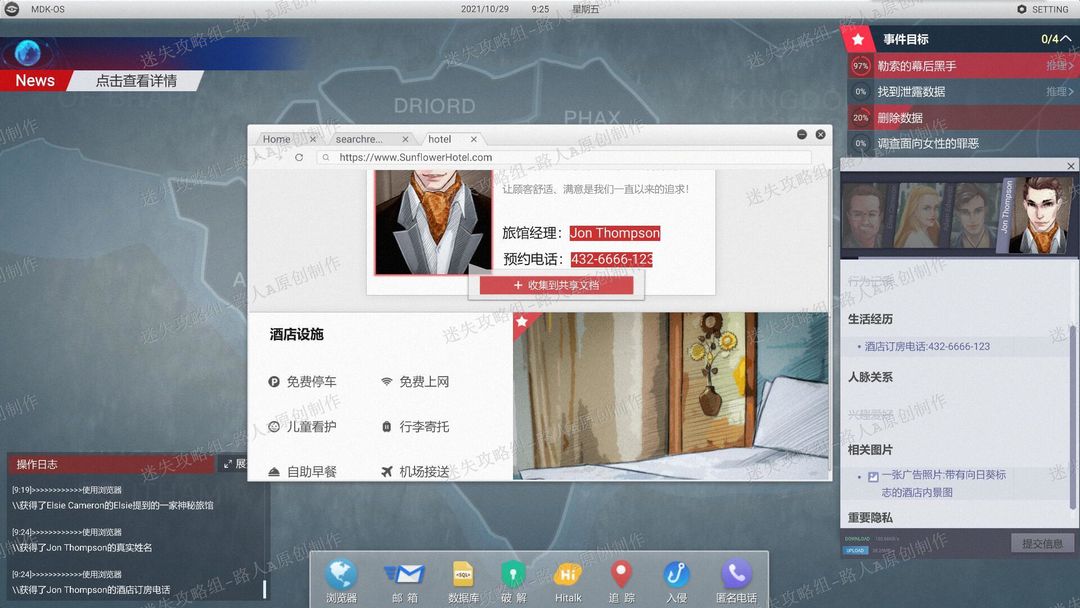1080x608 pixels.
Task: Open SETTING gear in top bar
Action: point(1042,9)
